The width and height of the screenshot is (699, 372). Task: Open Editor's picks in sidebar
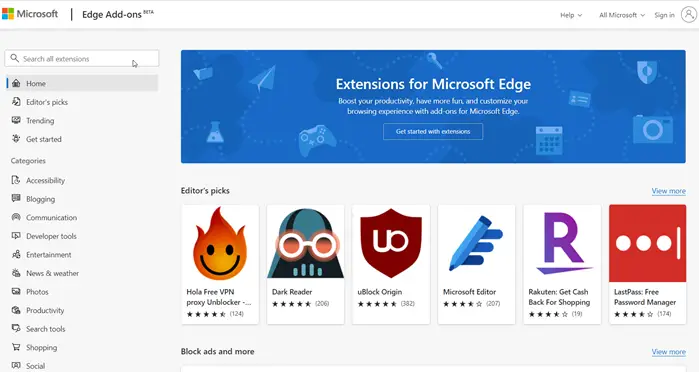pos(47,102)
